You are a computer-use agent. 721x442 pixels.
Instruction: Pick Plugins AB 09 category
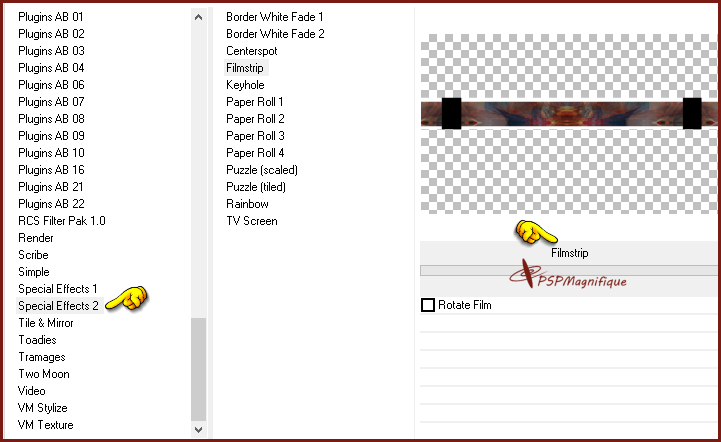click(x=51, y=136)
